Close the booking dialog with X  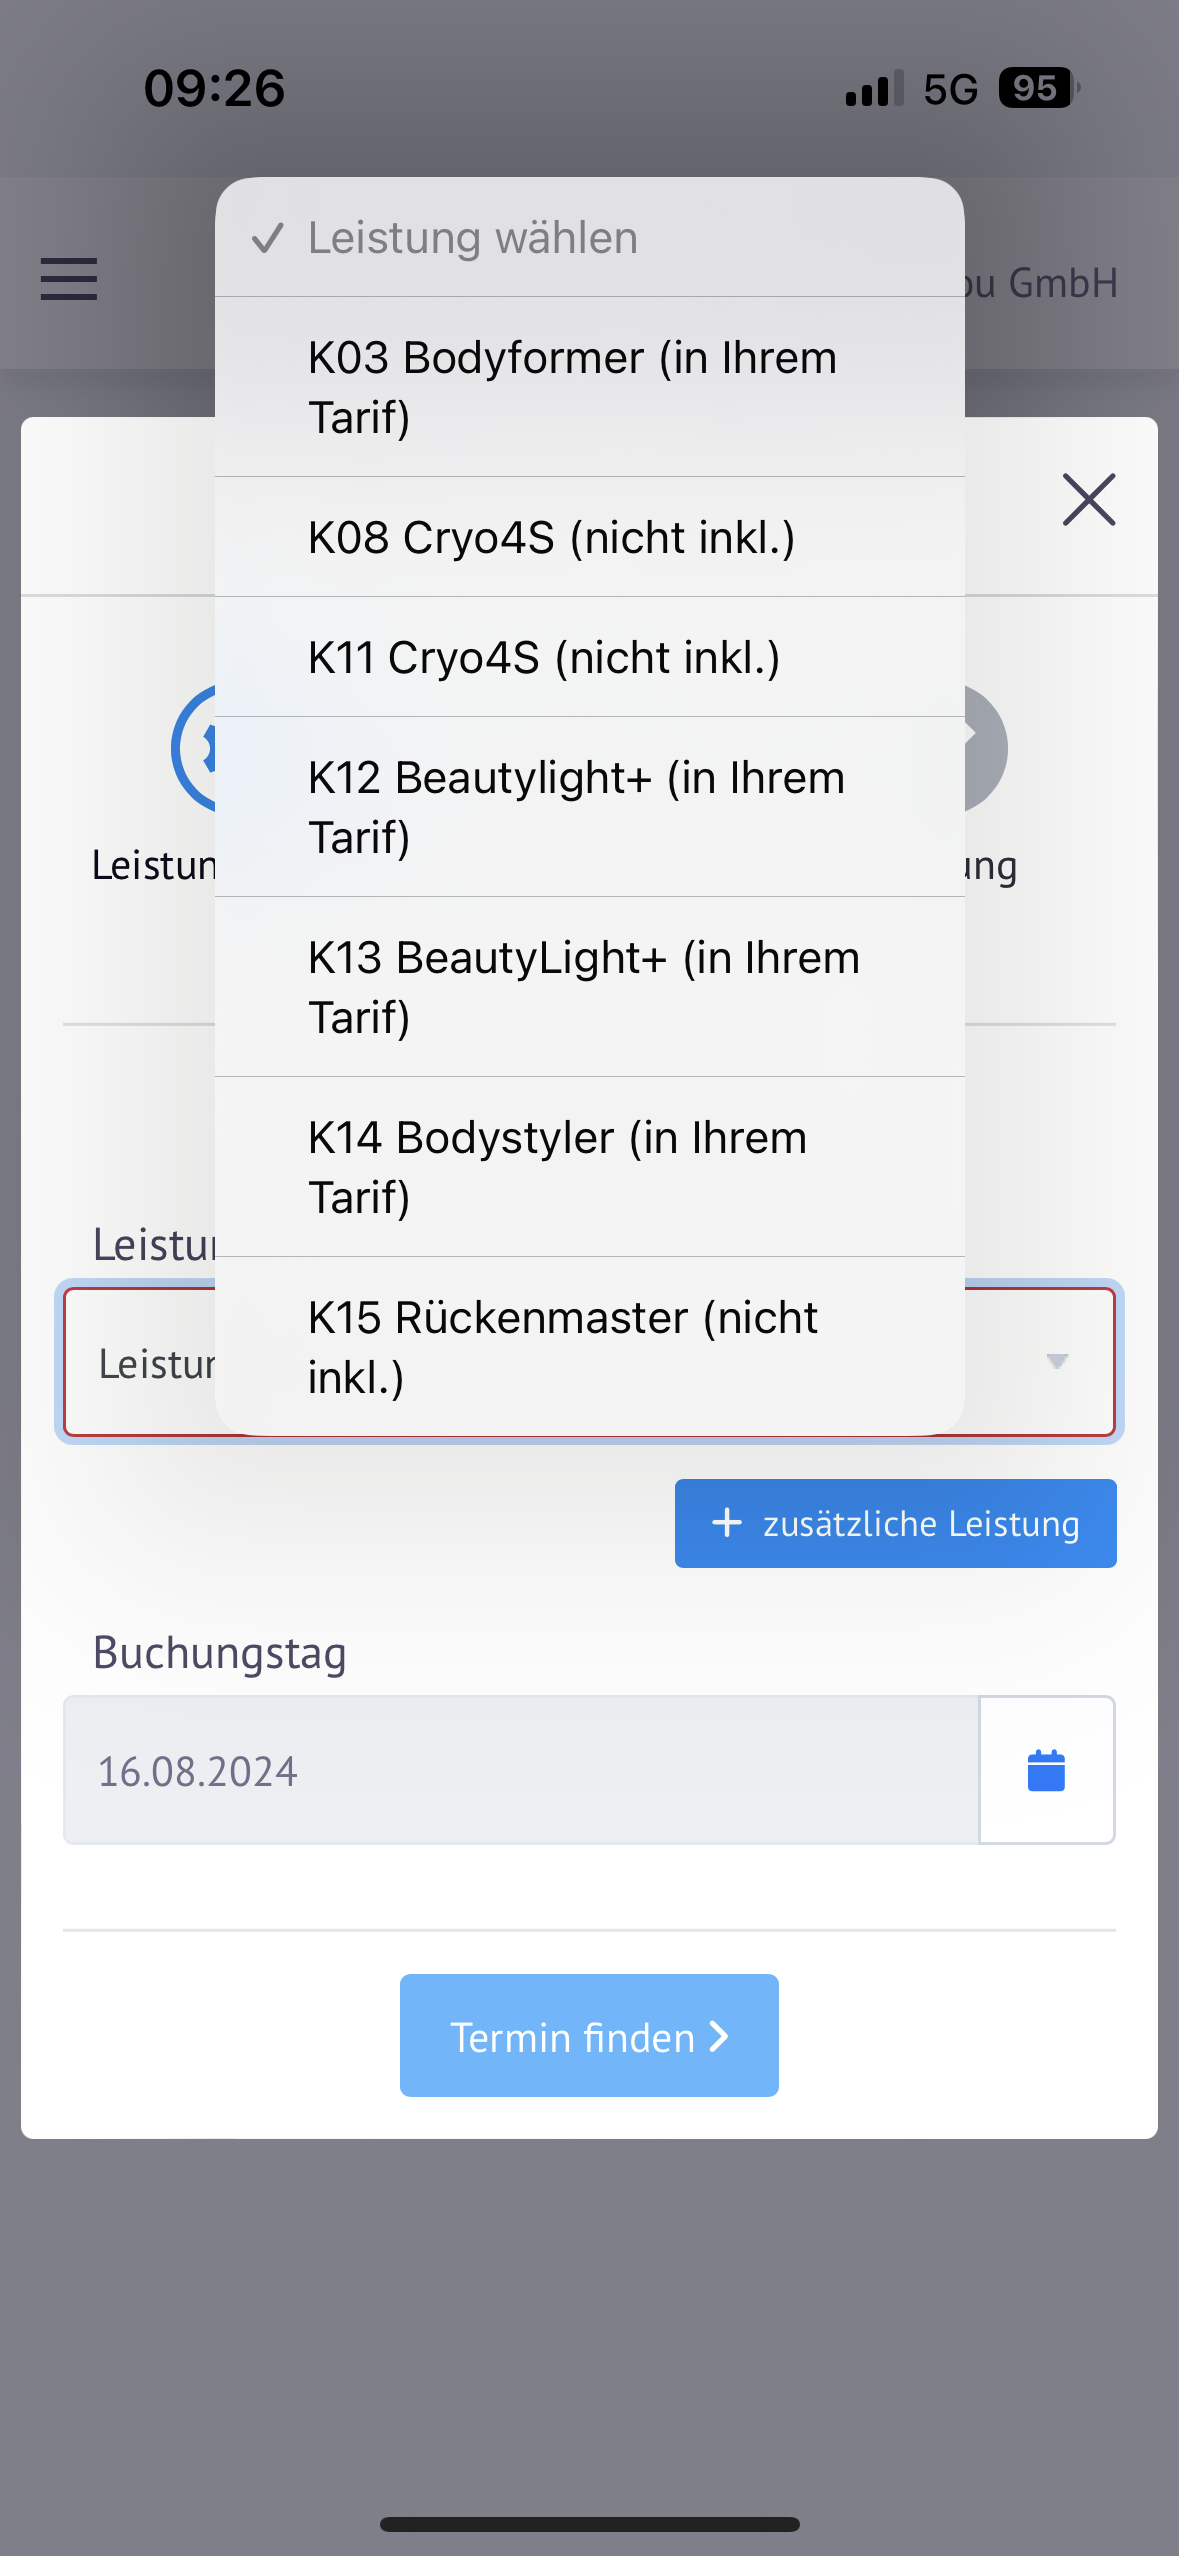click(x=1089, y=499)
